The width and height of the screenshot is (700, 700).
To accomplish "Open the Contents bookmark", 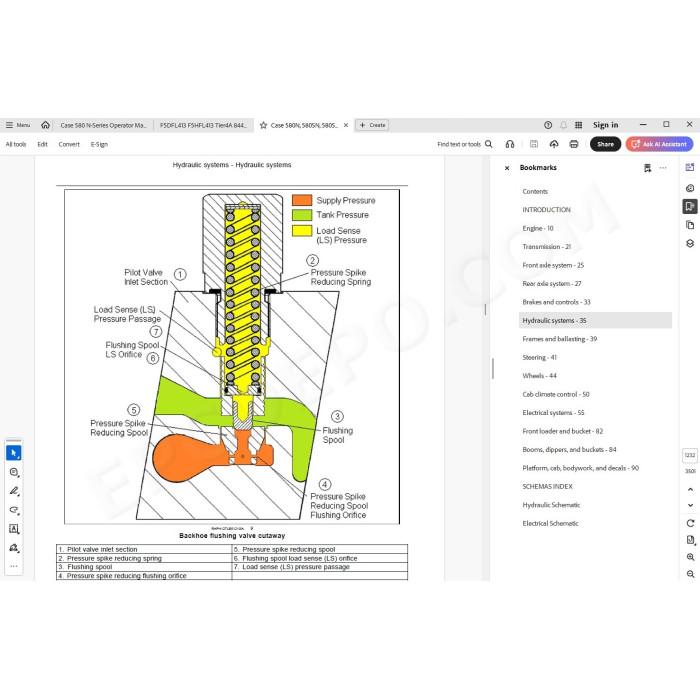I will coord(535,192).
